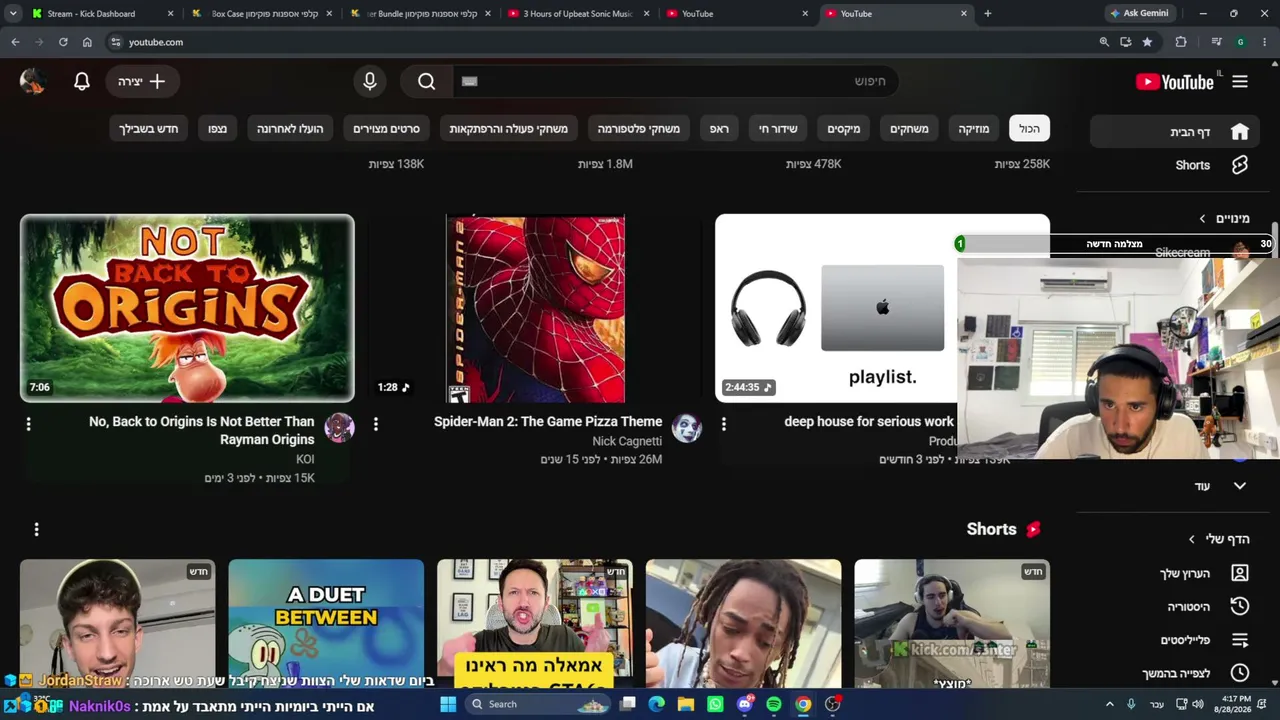
Task: Open the A Duet Between Squidward short
Action: [x=326, y=622]
